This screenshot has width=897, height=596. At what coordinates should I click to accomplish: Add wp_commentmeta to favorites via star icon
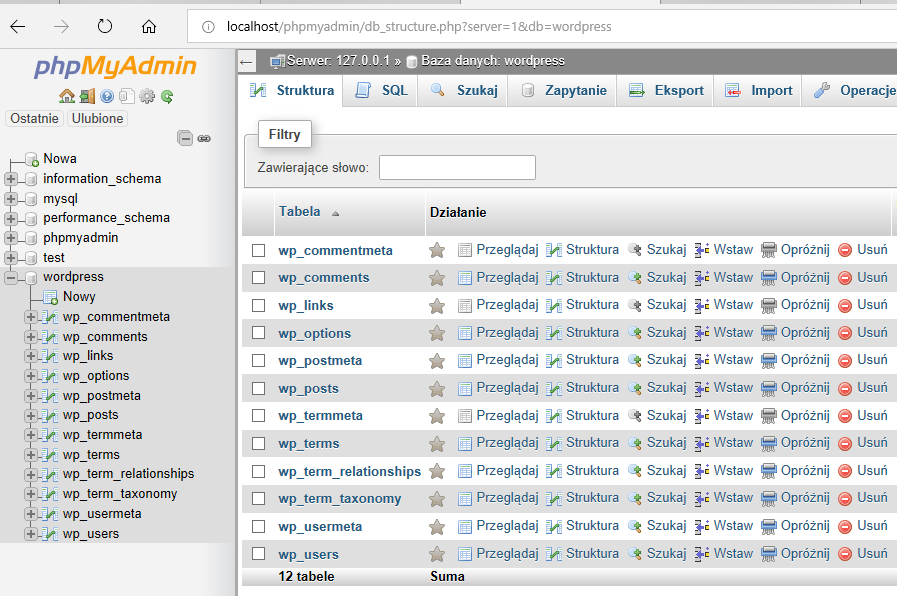pos(437,250)
